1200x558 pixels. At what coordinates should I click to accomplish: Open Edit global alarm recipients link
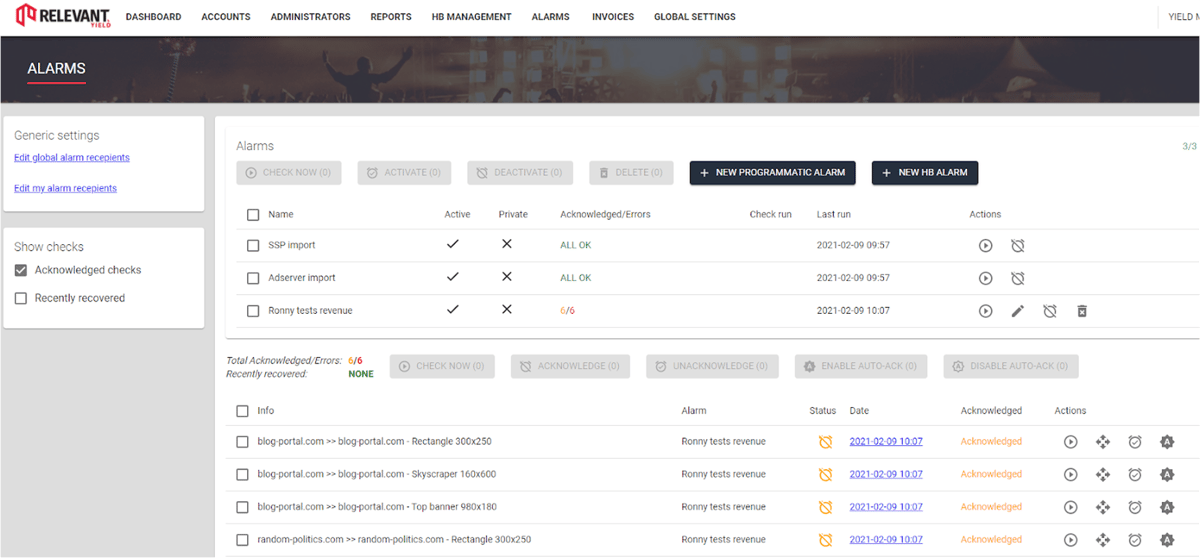(72, 158)
